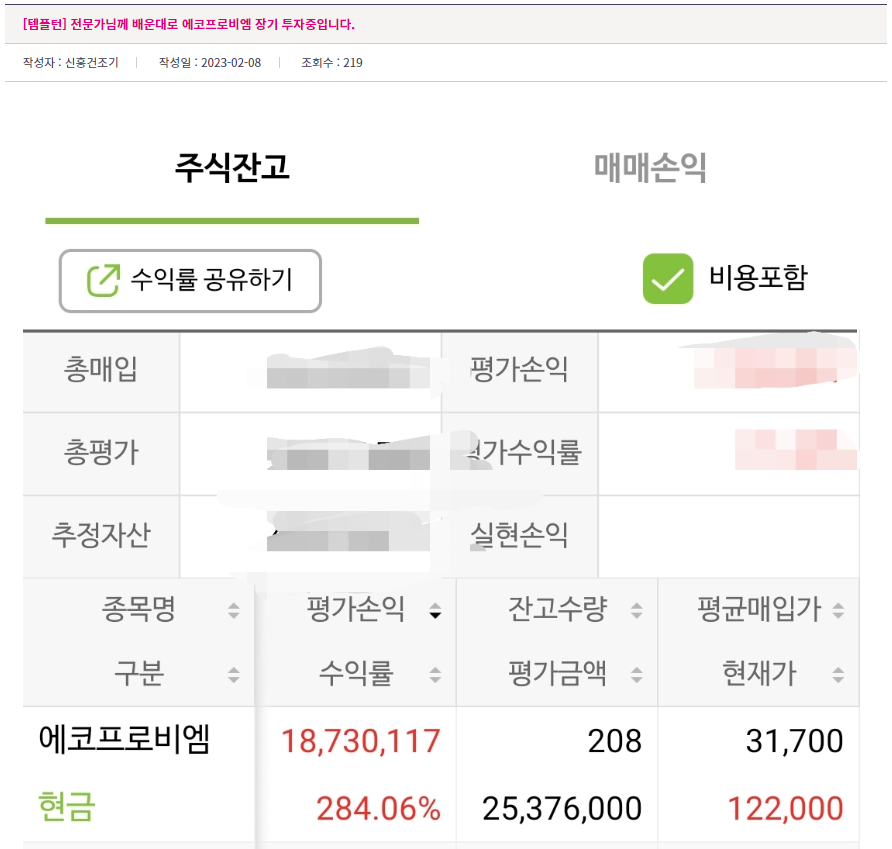Toggle the 비용포함 green checkbox
This screenshot has height=849, width=892.
pos(668,278)
